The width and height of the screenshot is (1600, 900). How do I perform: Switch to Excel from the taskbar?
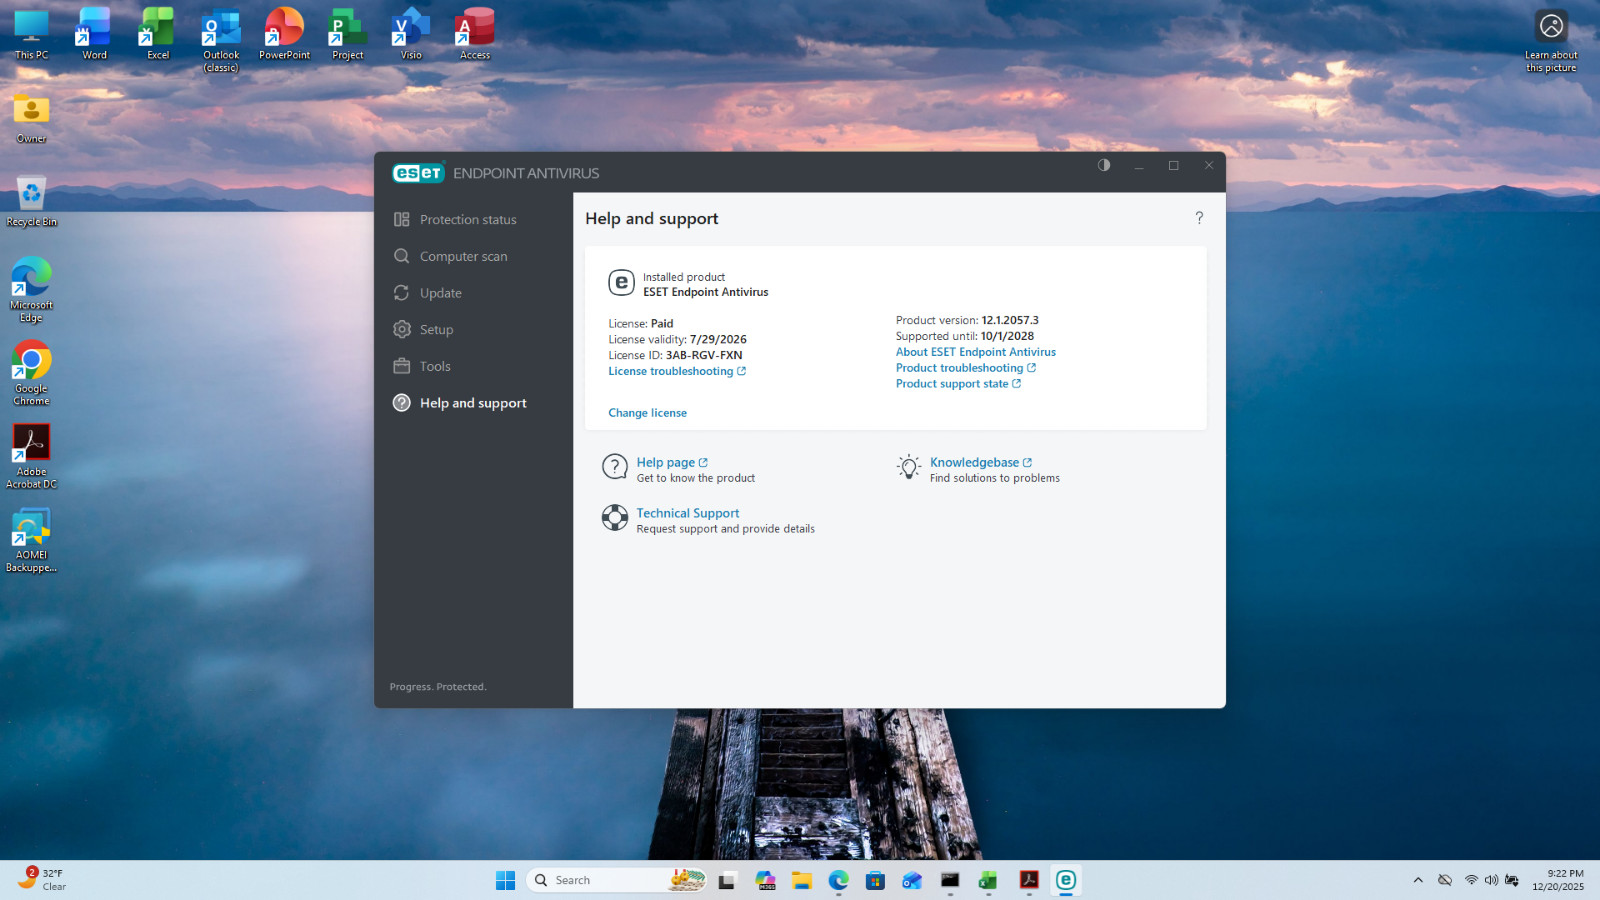coord(988,880)
